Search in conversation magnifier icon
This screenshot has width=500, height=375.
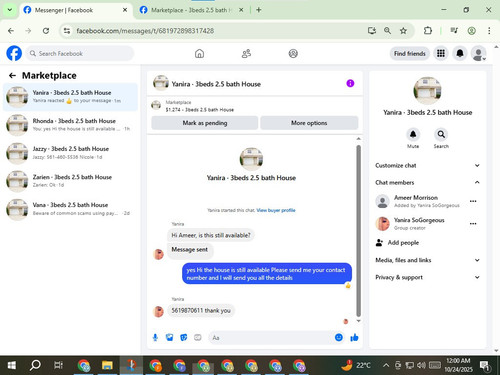(x=441, y=134)
